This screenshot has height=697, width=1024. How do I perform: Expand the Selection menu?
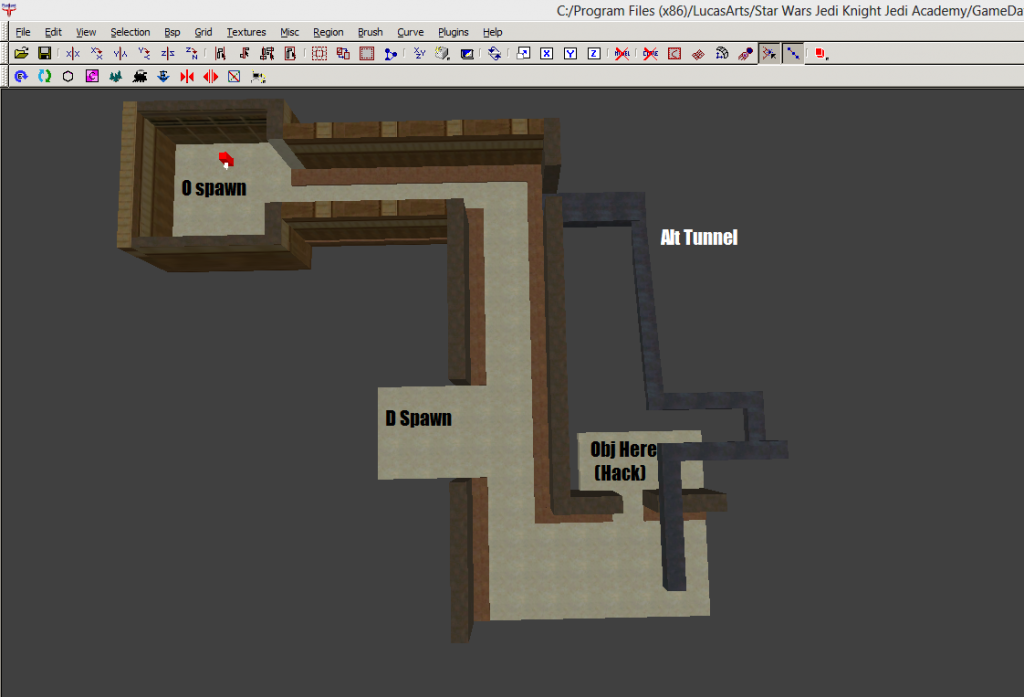[x=130, y=32]
